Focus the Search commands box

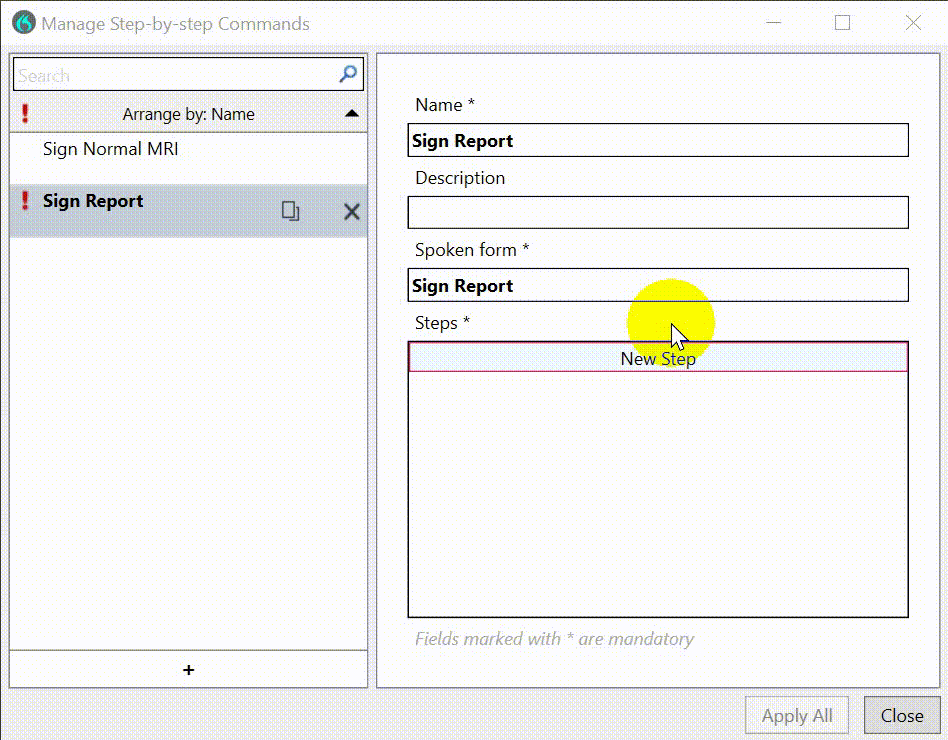[x=175, y=75]
